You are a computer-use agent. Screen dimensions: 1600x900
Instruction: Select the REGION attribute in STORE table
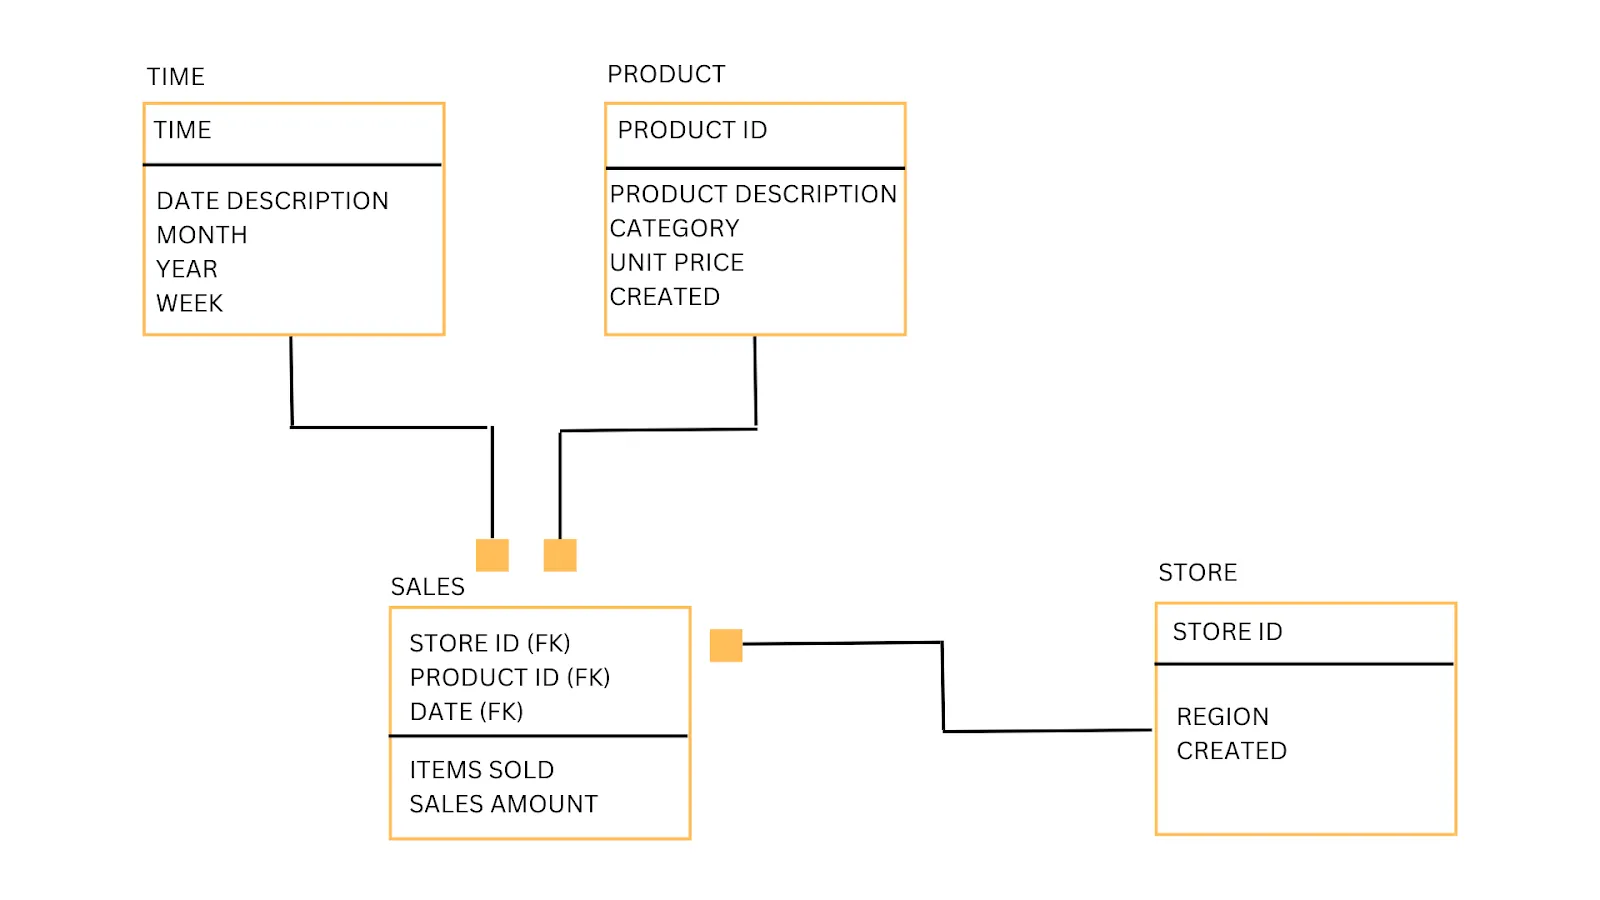[x=1222, y=717]
